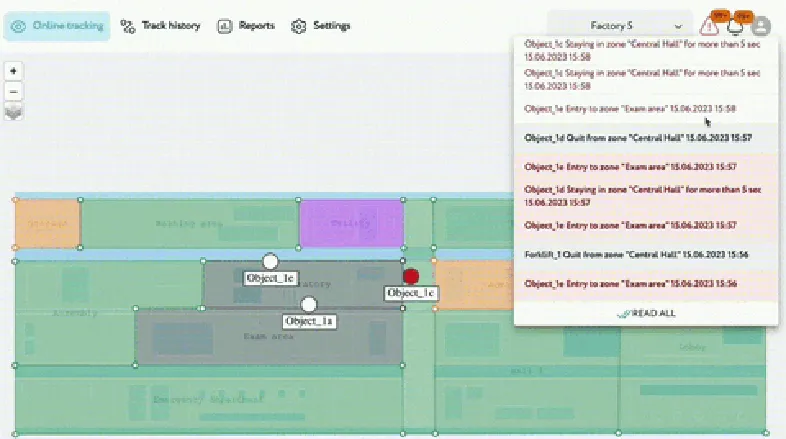This screenshot has width=786, height=439.
Task: Open the Settings tab
Action: pyautogui.click(x=320, y=26)
